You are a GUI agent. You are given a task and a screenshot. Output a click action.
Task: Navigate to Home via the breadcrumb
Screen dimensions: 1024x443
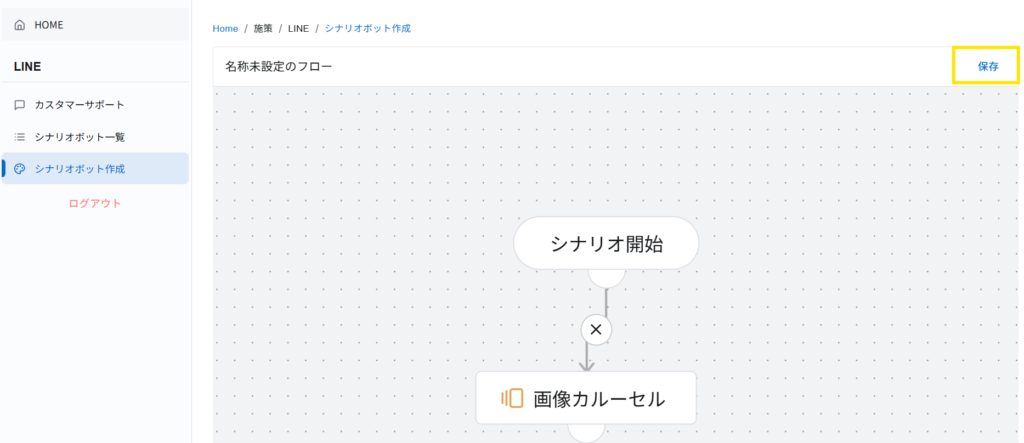pyautogui.click(x=225, y=28)
